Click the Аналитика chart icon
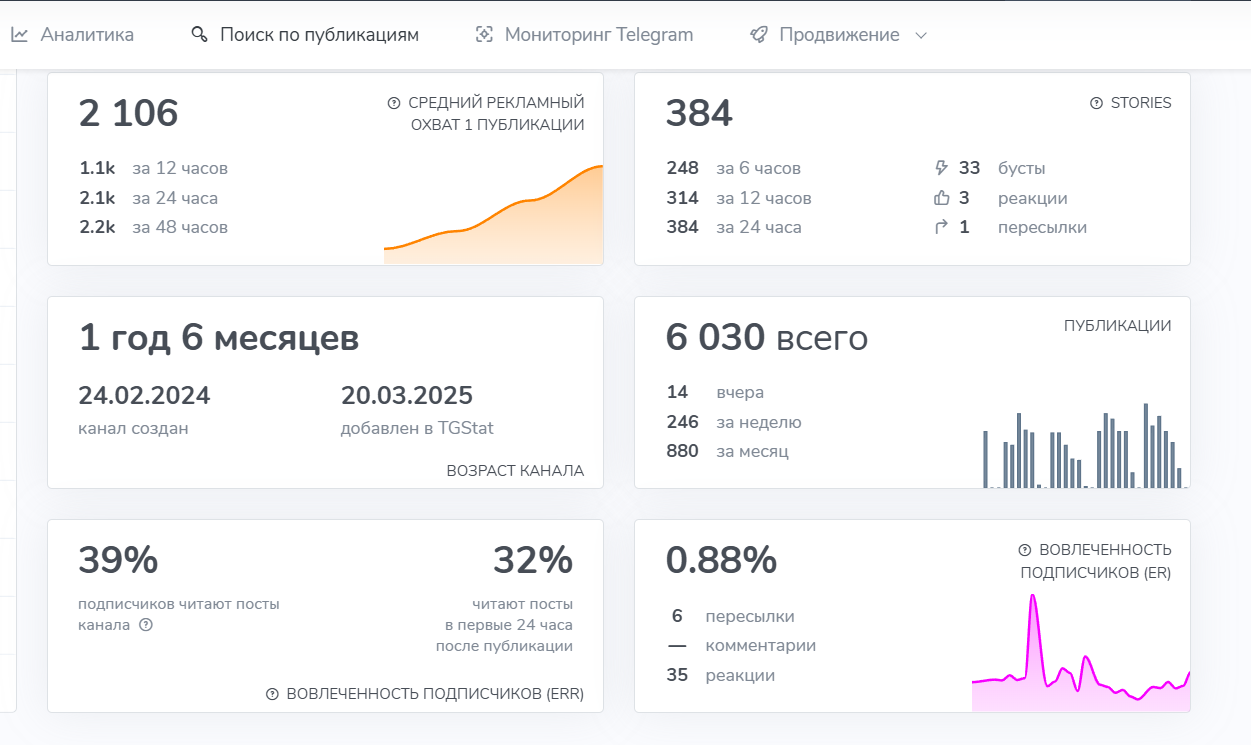 pyautogui.click(x=19, y=35)
